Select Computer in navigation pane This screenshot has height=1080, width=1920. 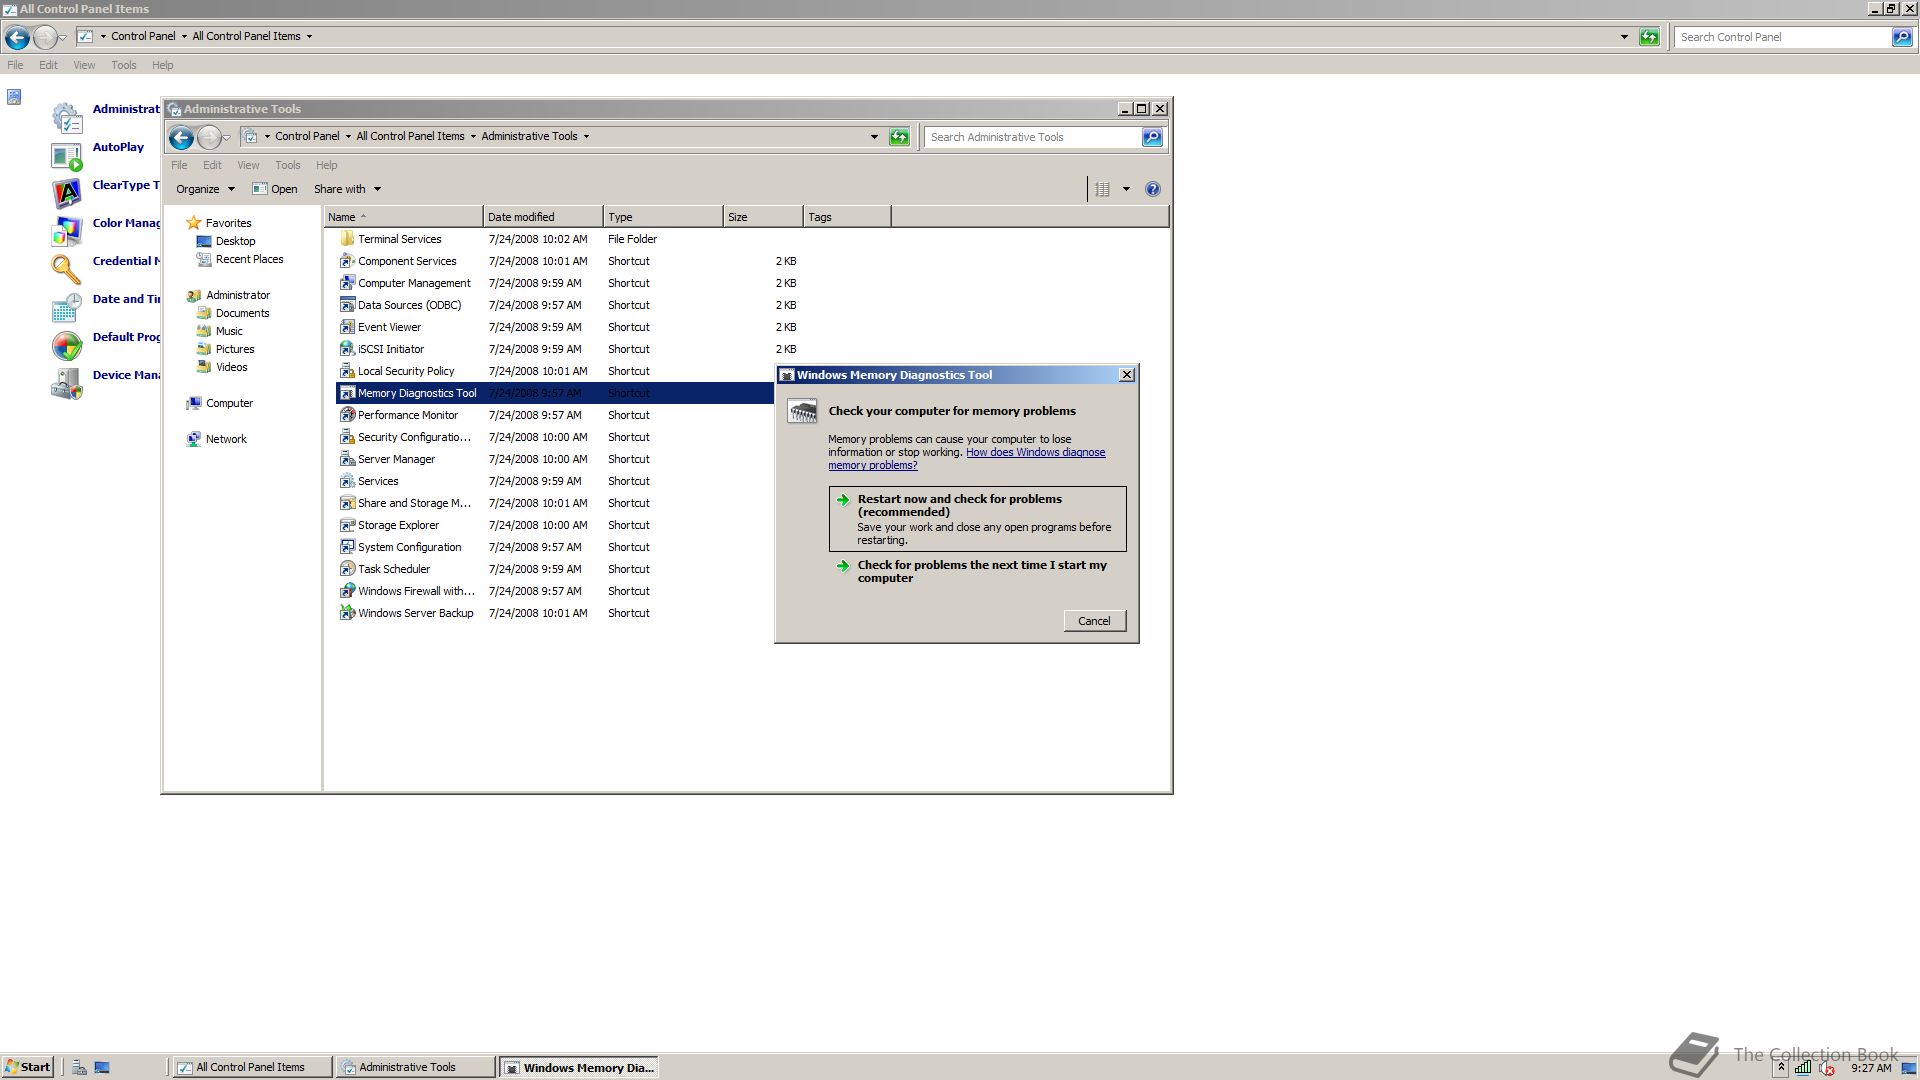click(229, 403)
